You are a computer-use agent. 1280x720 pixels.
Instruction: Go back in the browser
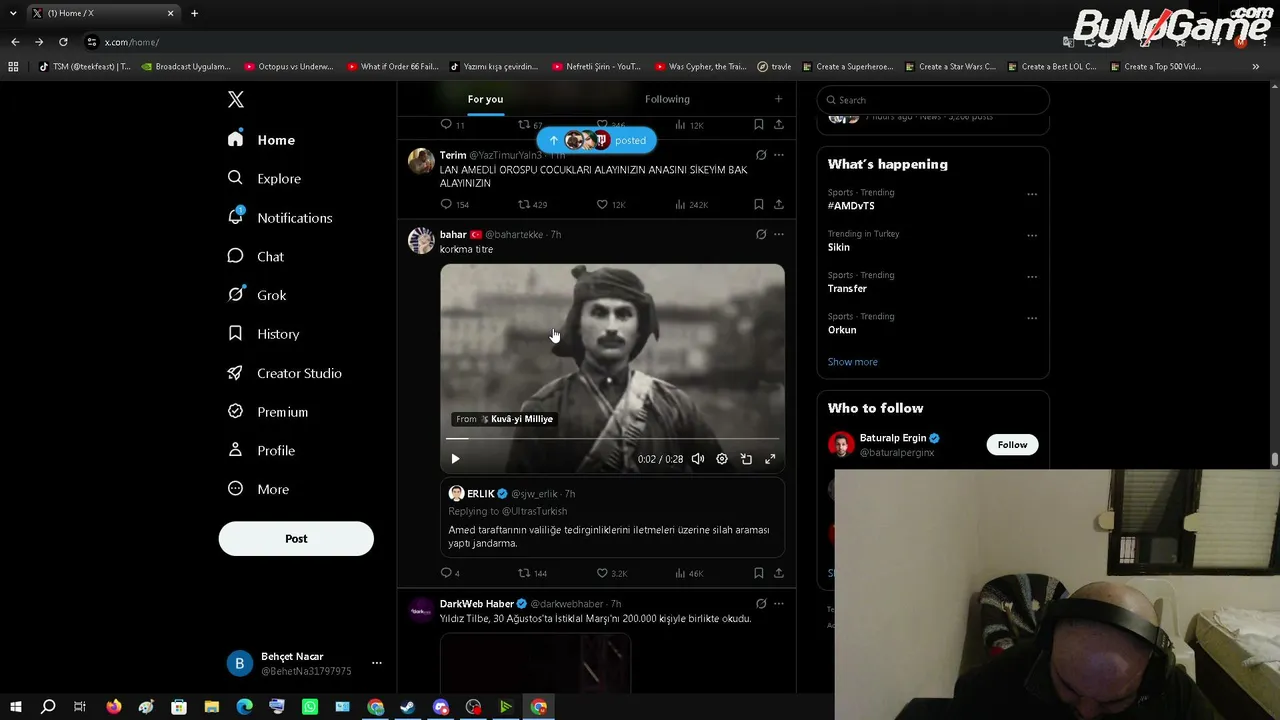(15, 42)
